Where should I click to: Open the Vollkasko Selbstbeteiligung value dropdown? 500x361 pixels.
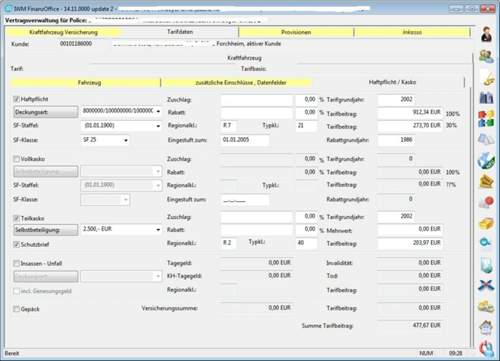point(158,171)
